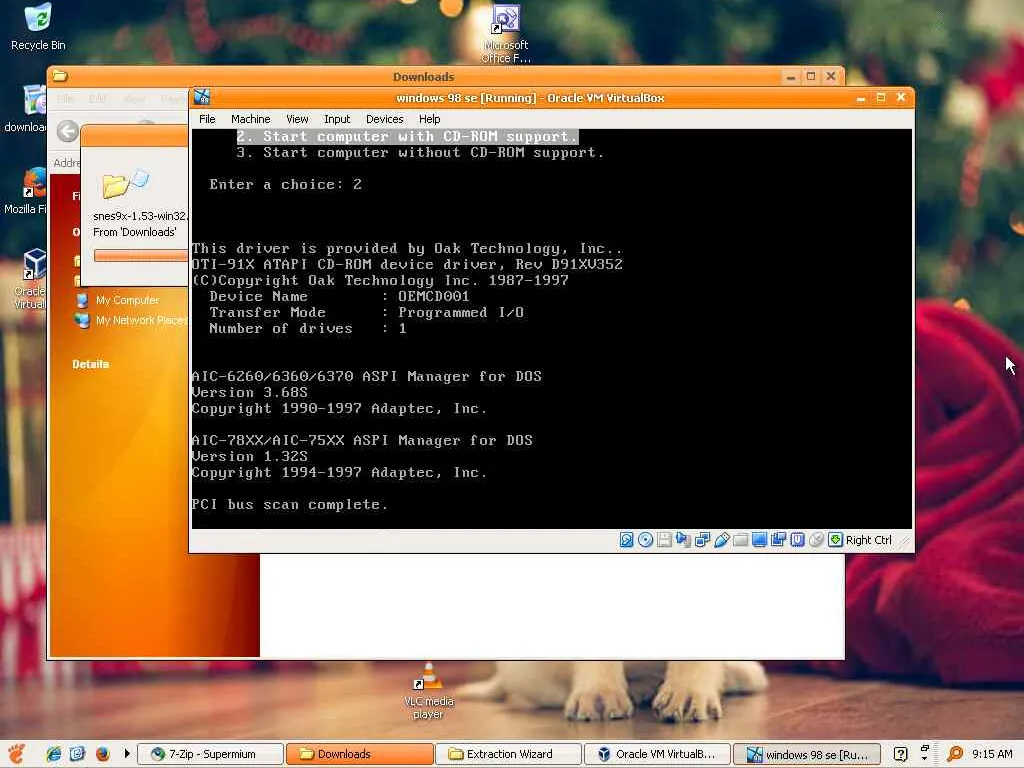1024x768 pixels.
Task: Click the recording indicator in VirtualBox status bar
Action: point(778,539)
